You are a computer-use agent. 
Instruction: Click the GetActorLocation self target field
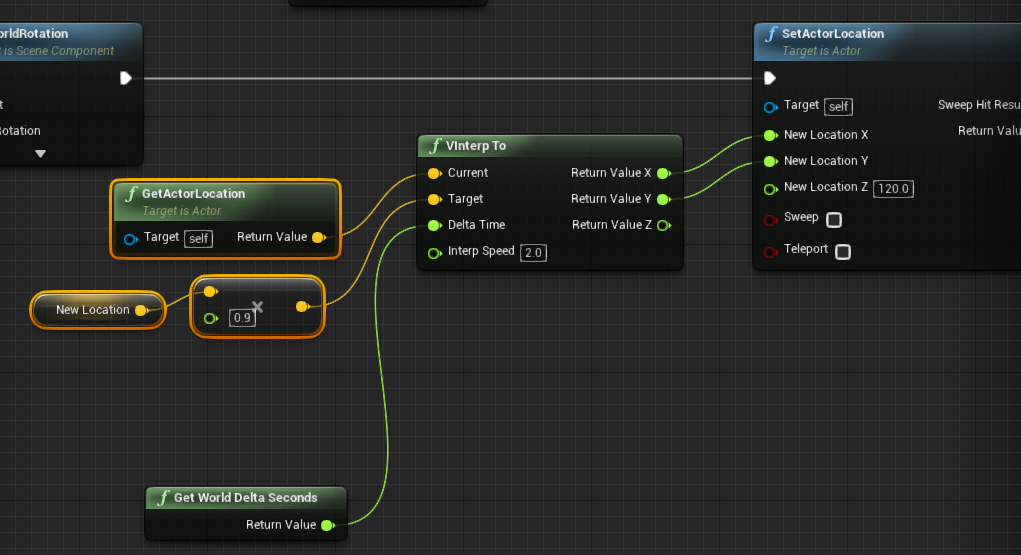click(x=199, y=239)
